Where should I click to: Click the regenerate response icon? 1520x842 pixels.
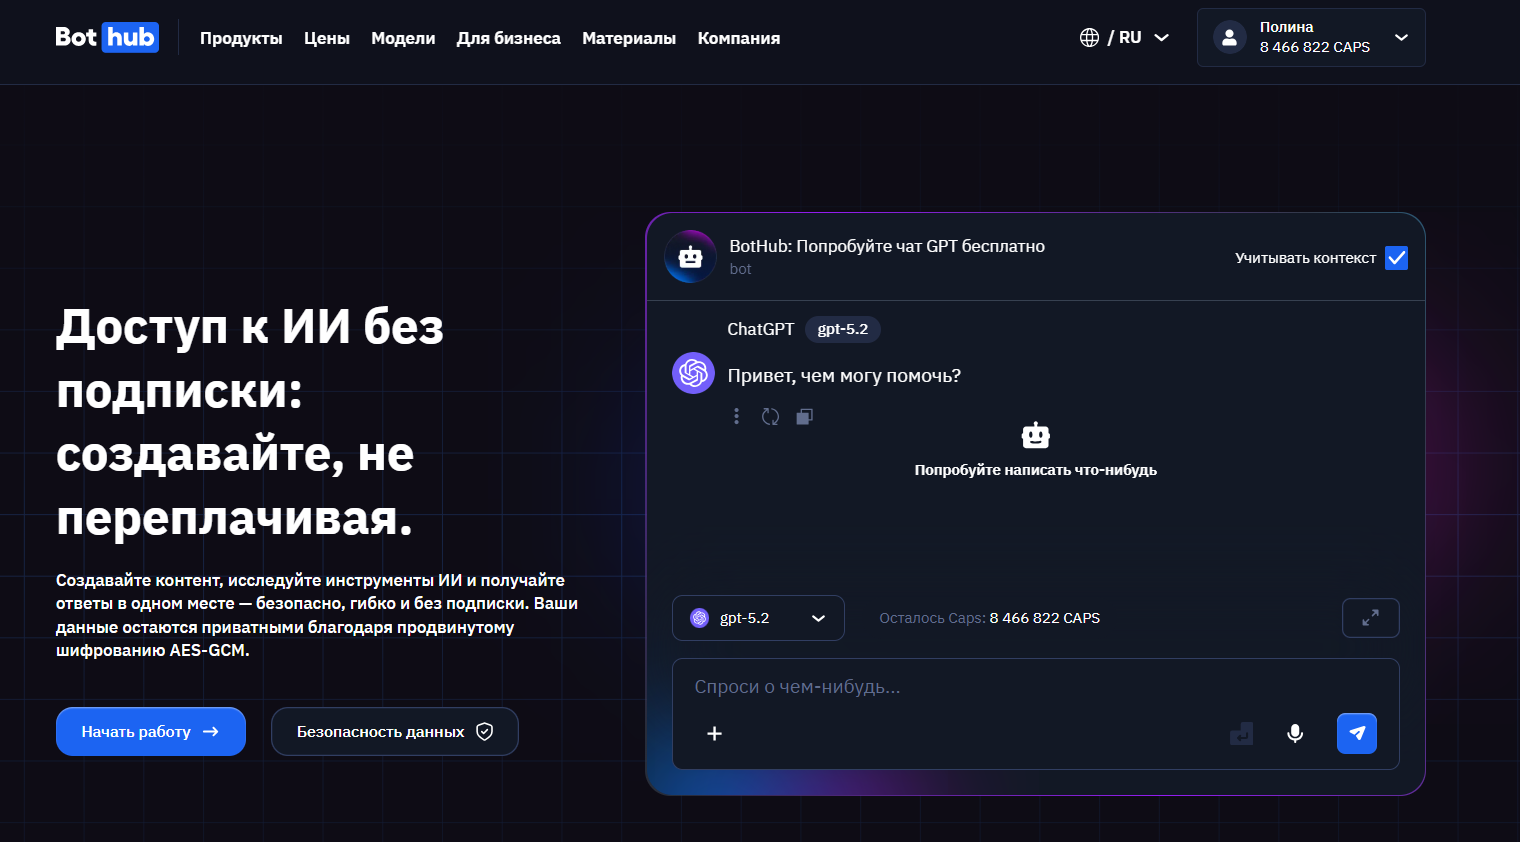point(770,416)
